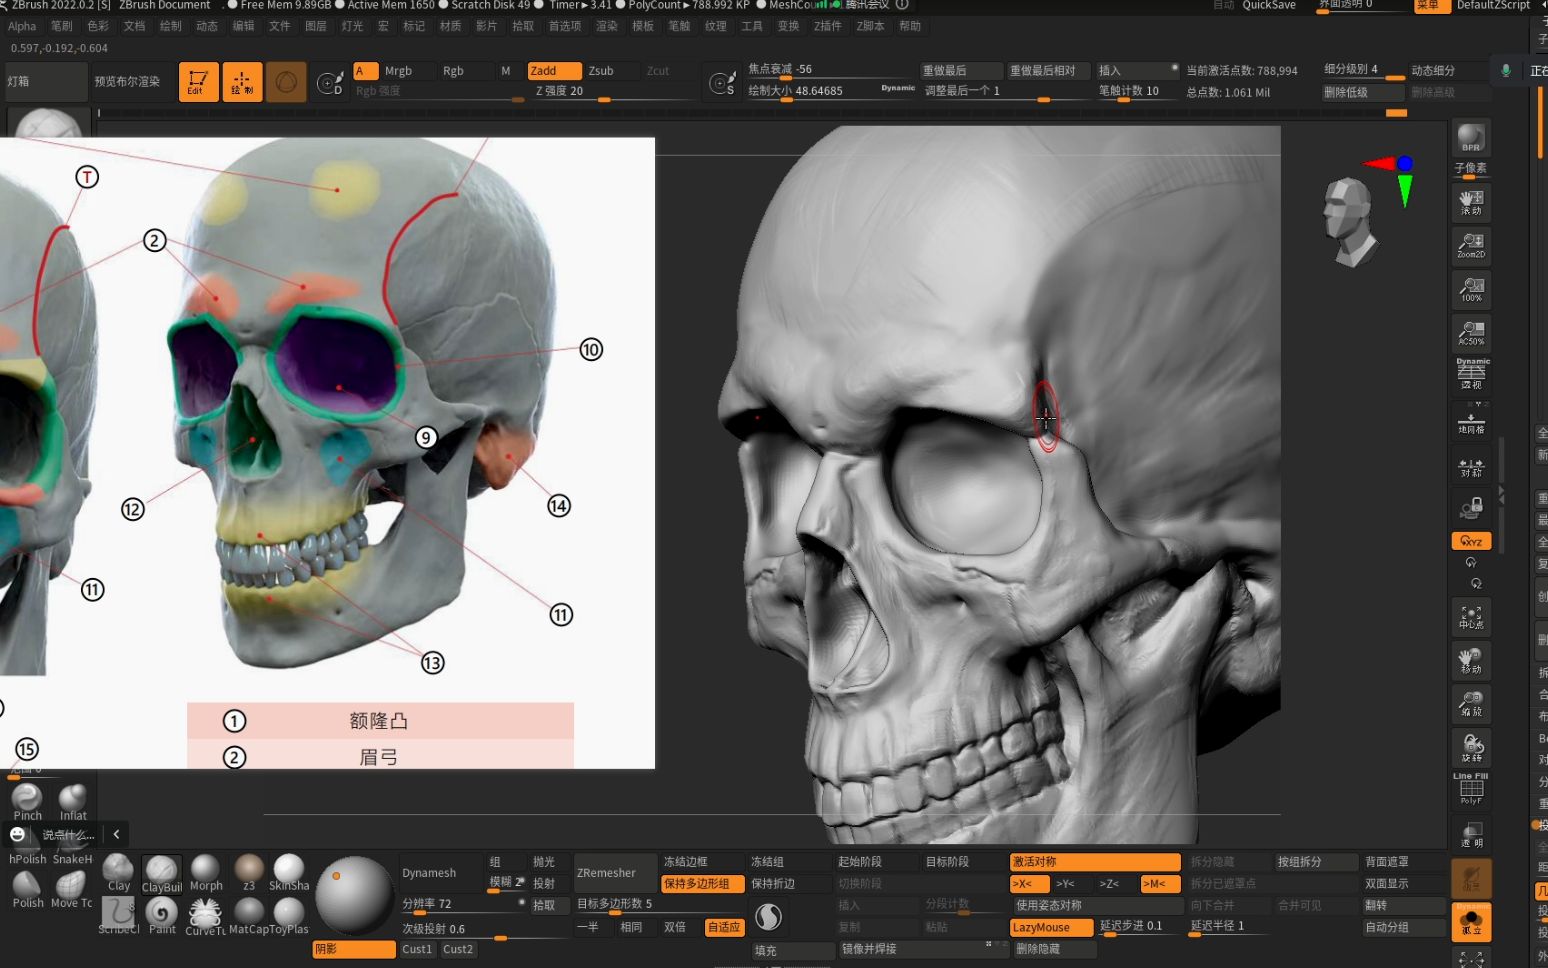1548x968 pixels.
Task: Select the Move (移动) view icon
Action: 1471,661
